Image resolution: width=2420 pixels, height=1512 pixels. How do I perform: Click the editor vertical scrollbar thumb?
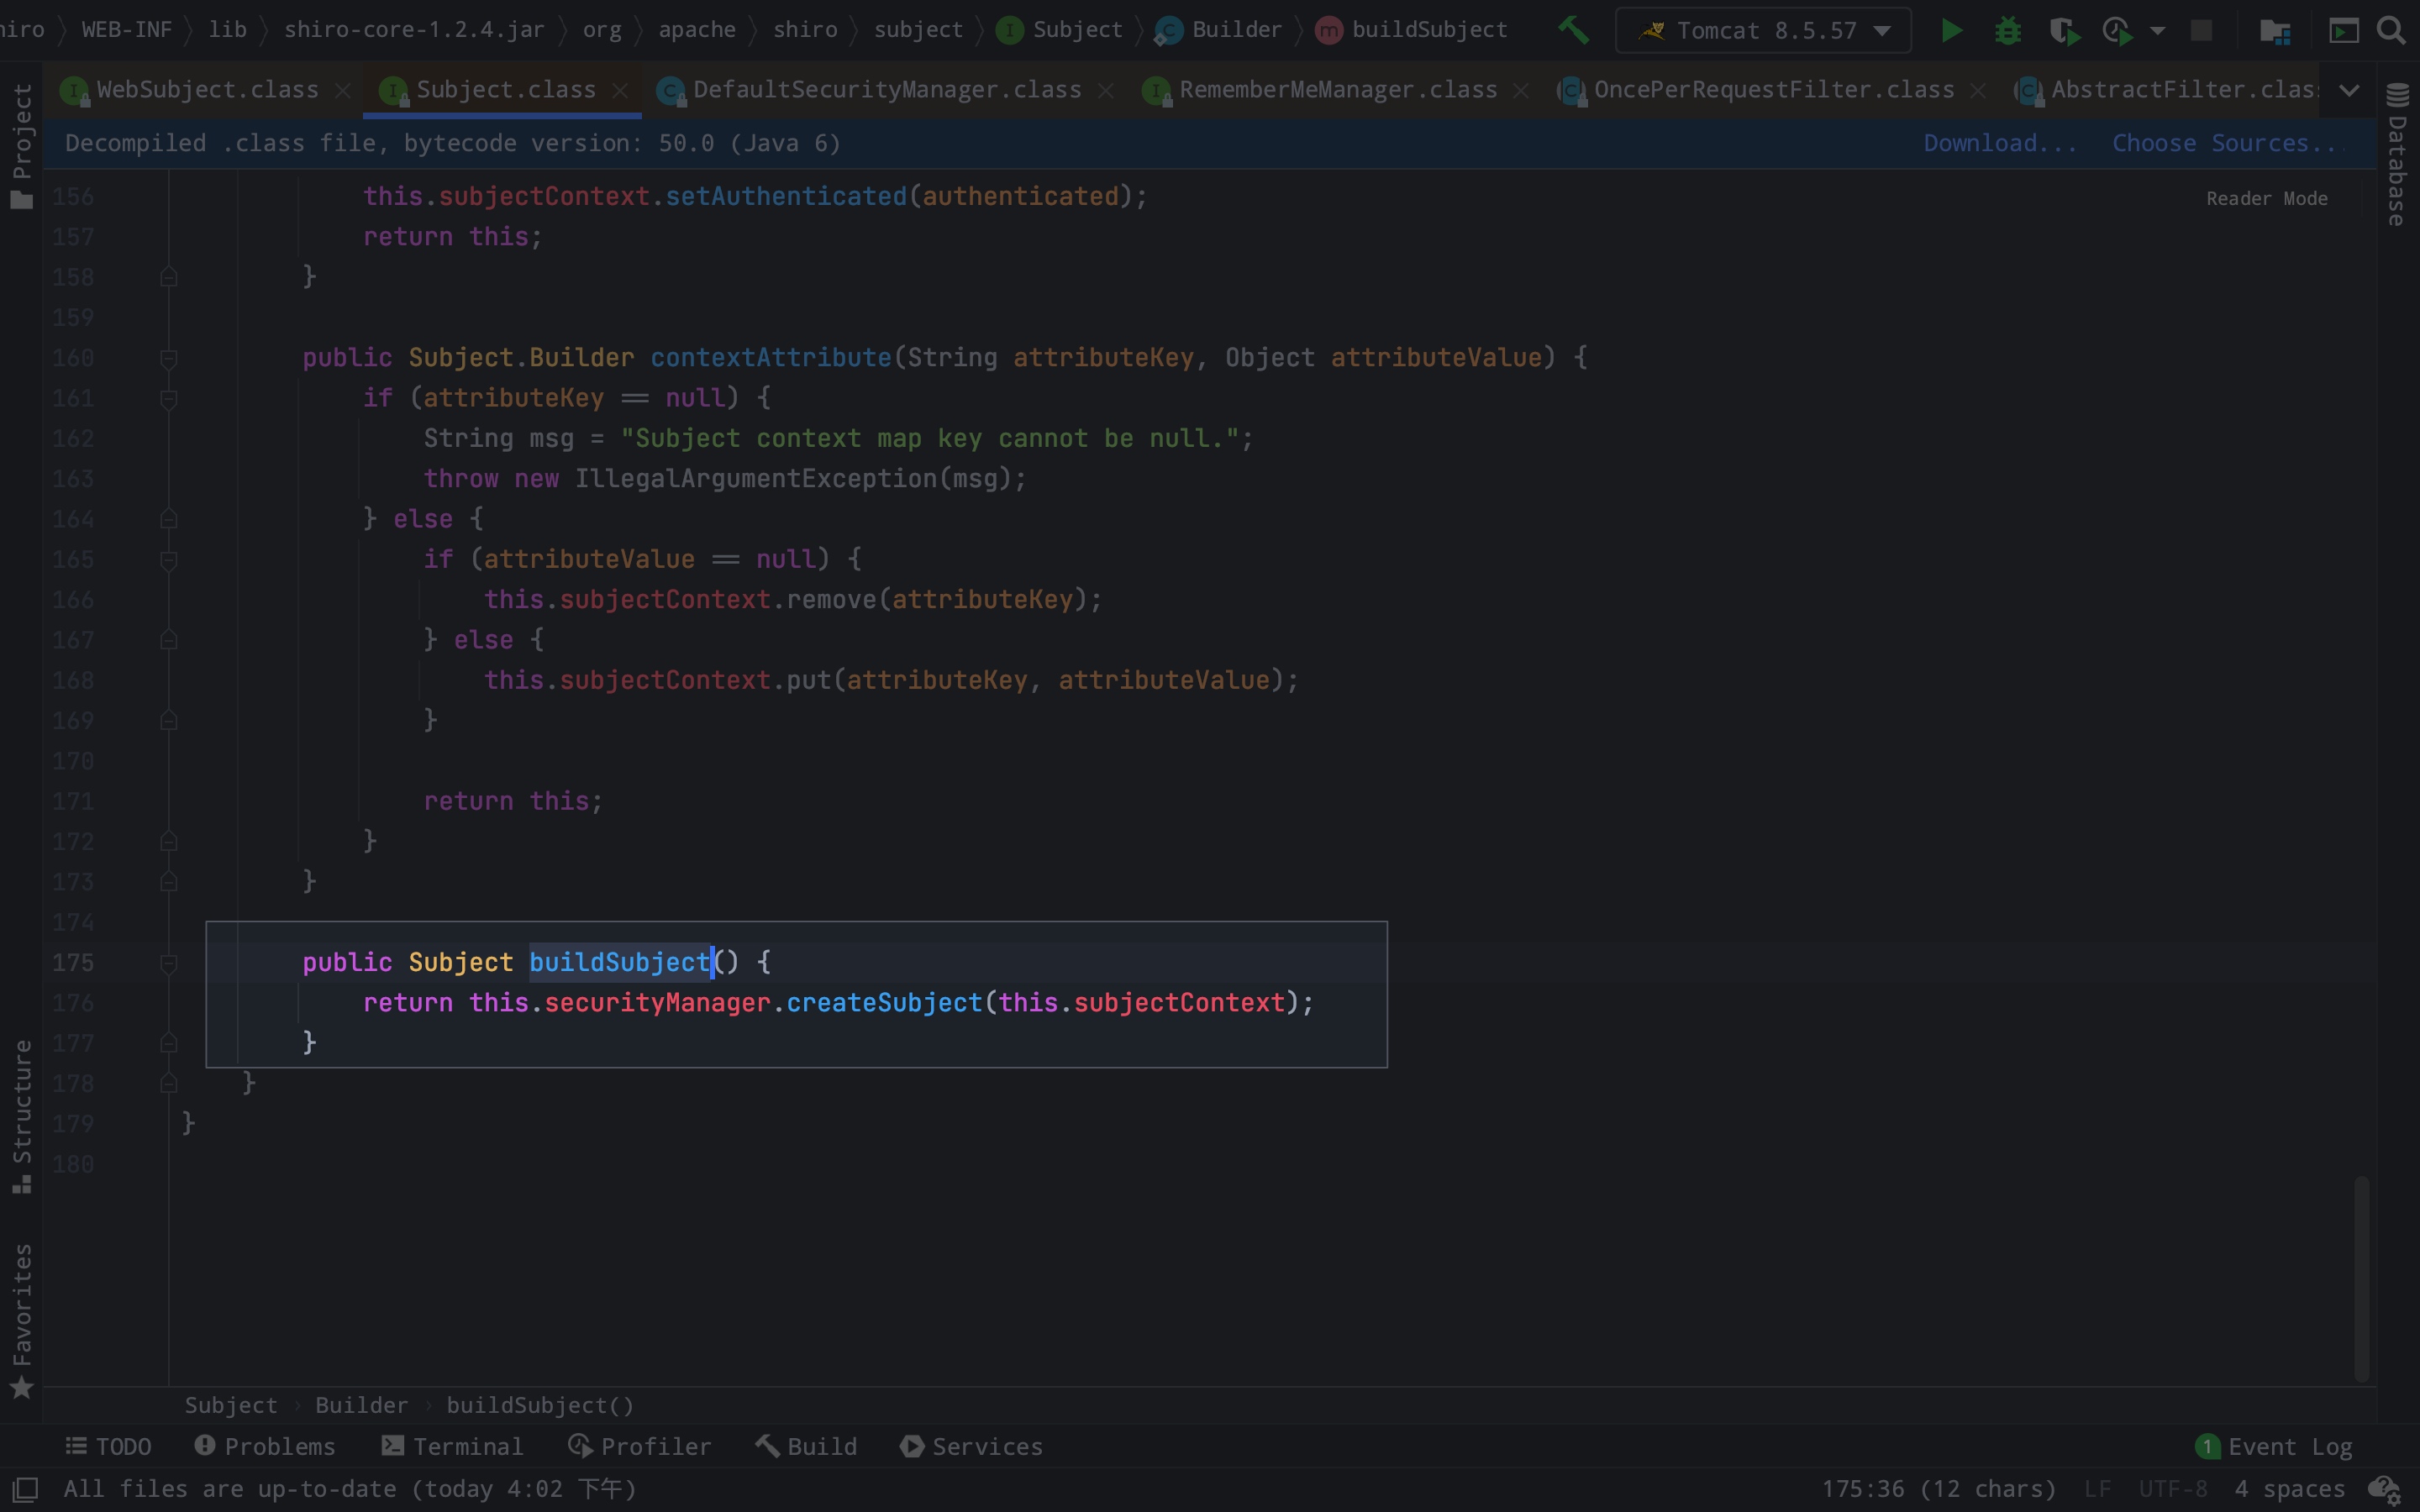pyautogui.click(x=2361, y=1278)
